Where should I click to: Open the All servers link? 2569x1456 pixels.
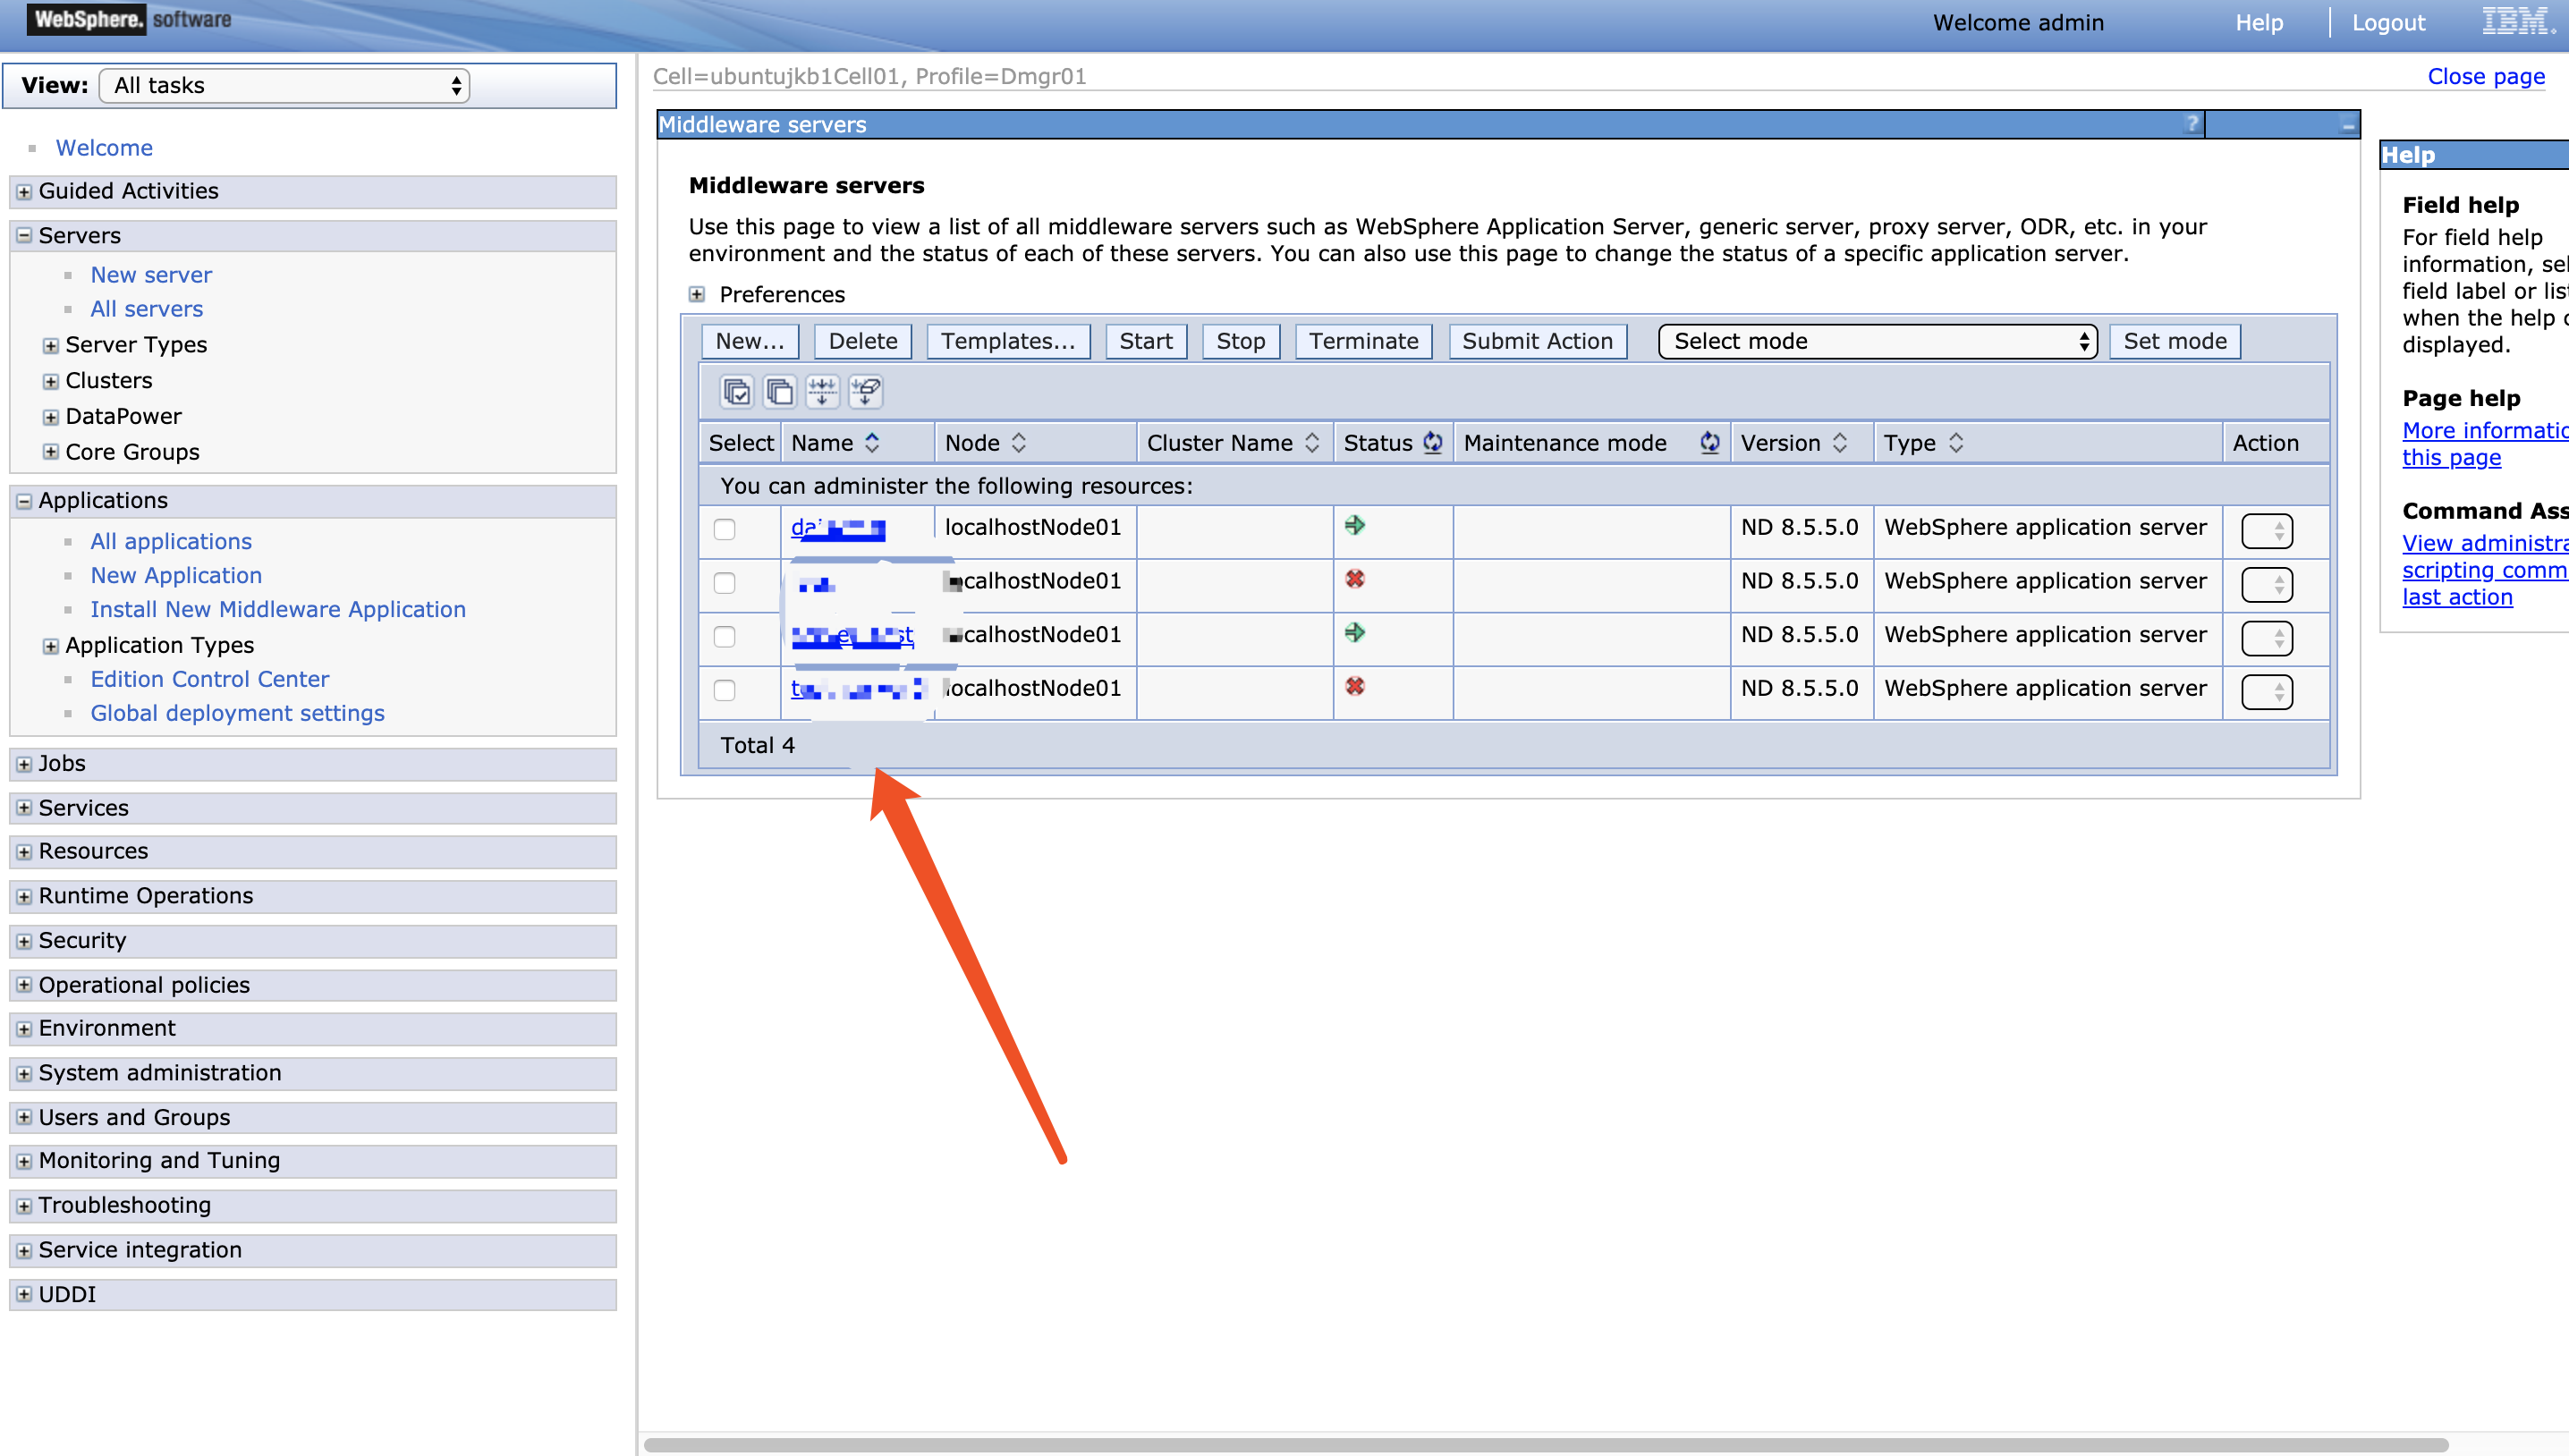click(147, 310)
